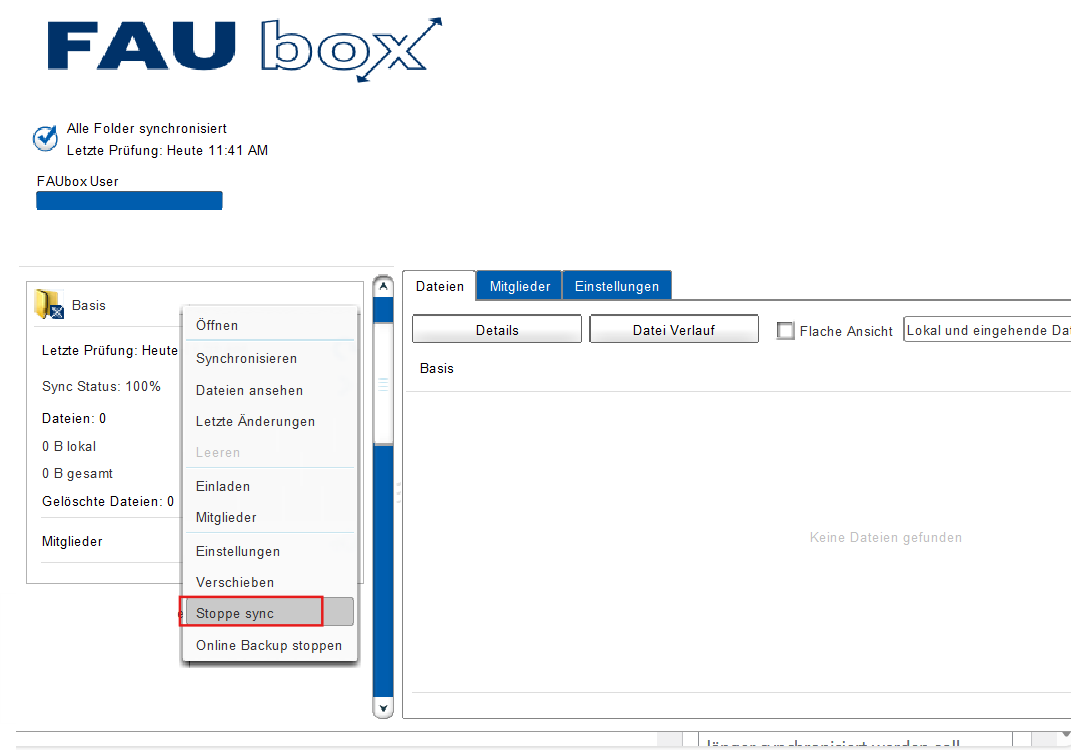
Task: Click the folder list scroll-down arrow
Action: 383,708
